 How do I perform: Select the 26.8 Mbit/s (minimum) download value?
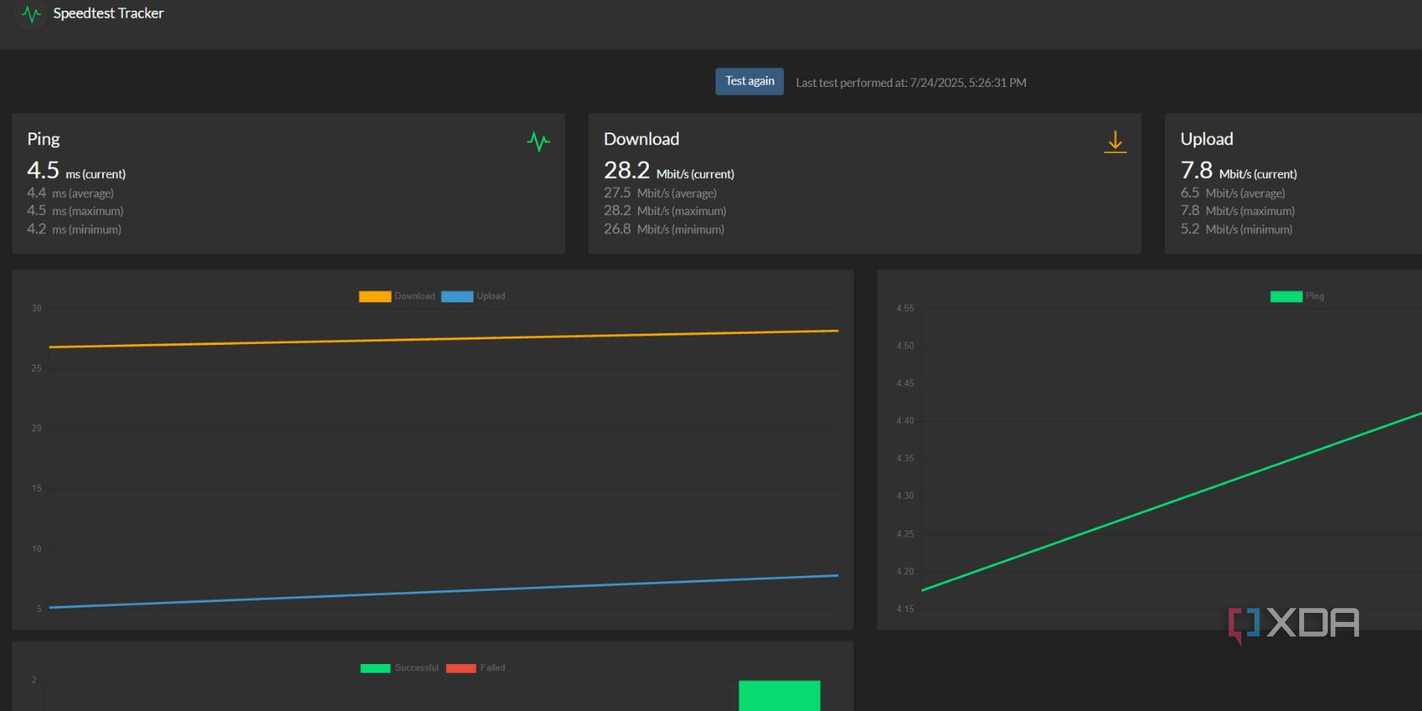coord(664,229)
